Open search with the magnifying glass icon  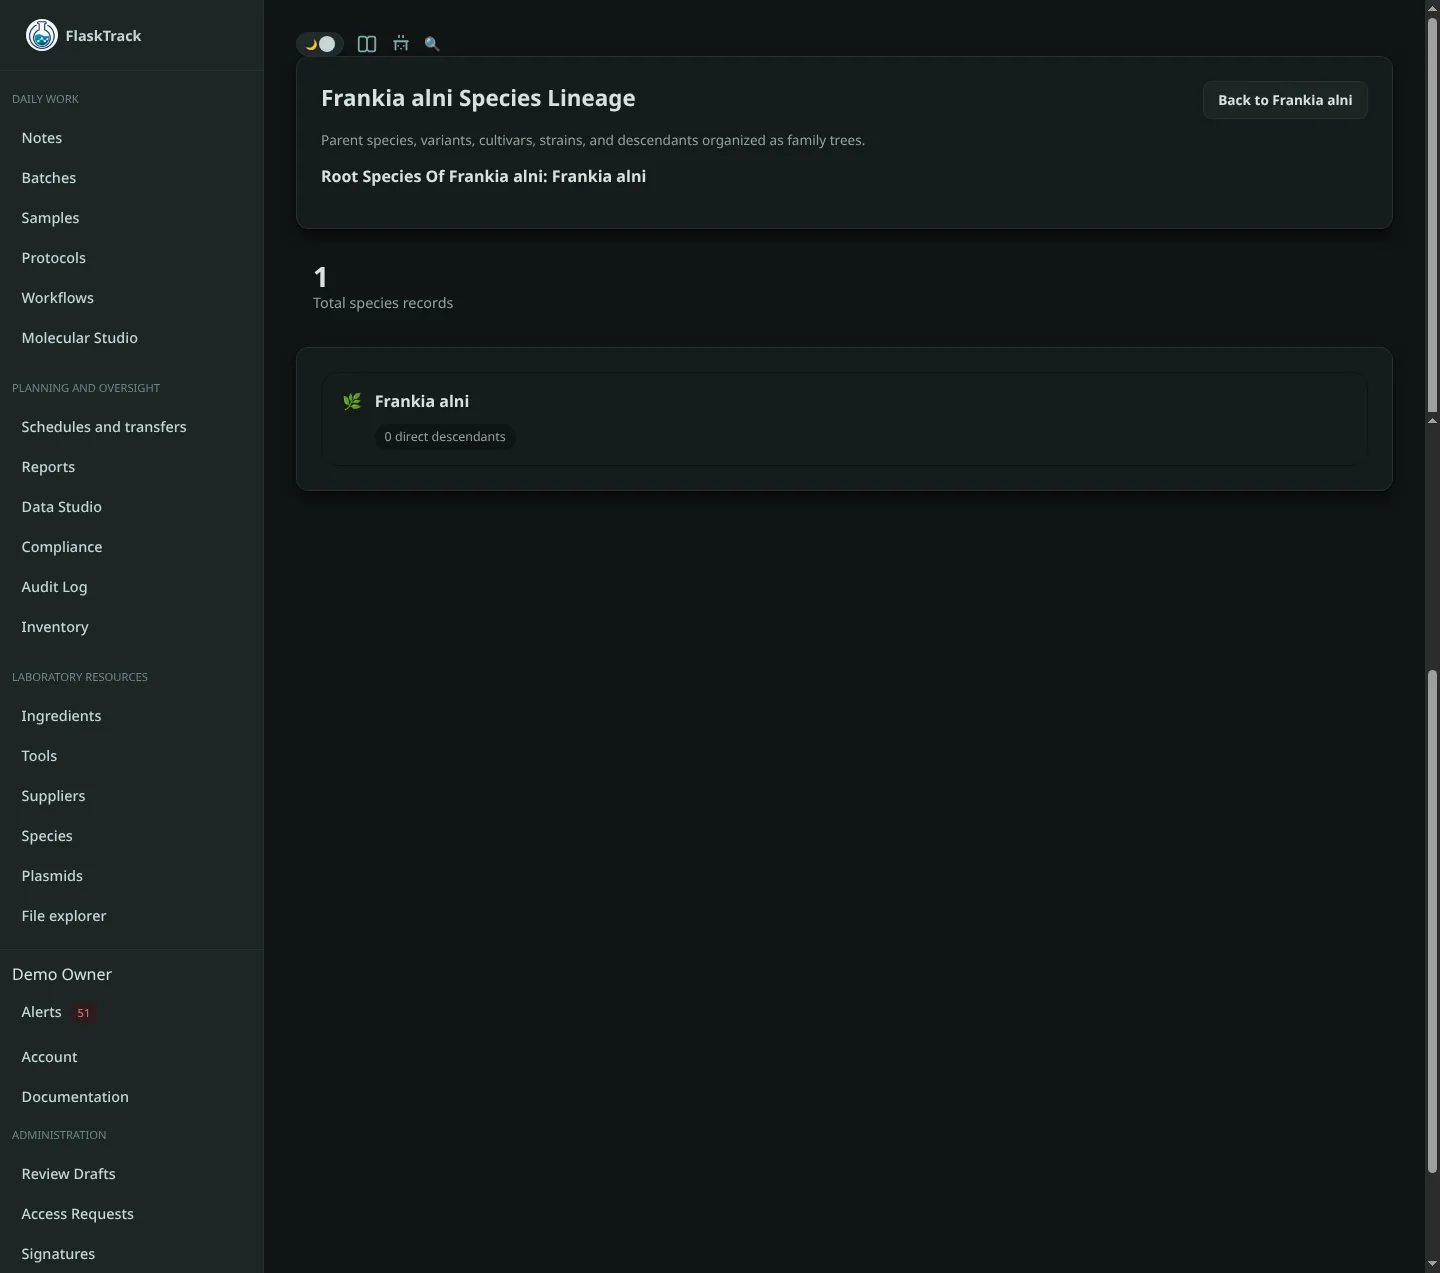[x=432, y=44]
